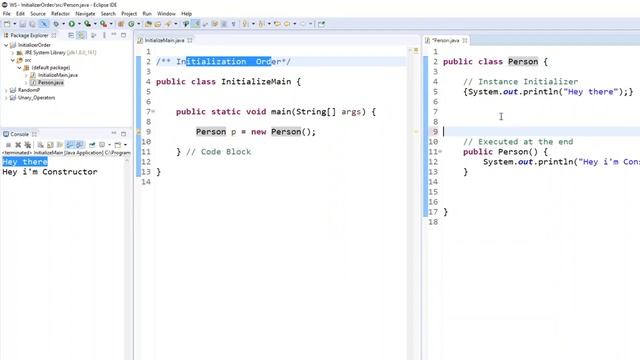Select Person.java in Package Explorer

click(51, 82)
